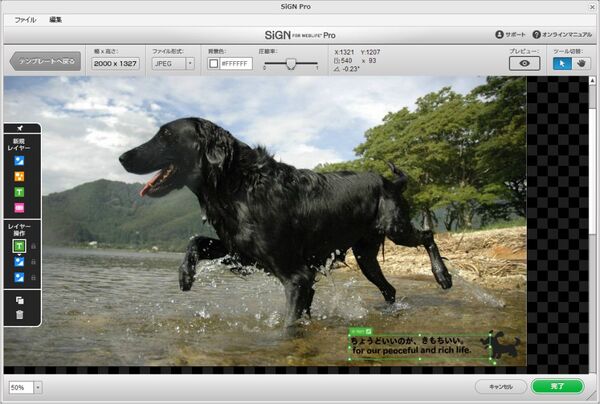This screenshot has height=404, width=600.
Task: Add a new green text layer
Action: tap(19, 192)
